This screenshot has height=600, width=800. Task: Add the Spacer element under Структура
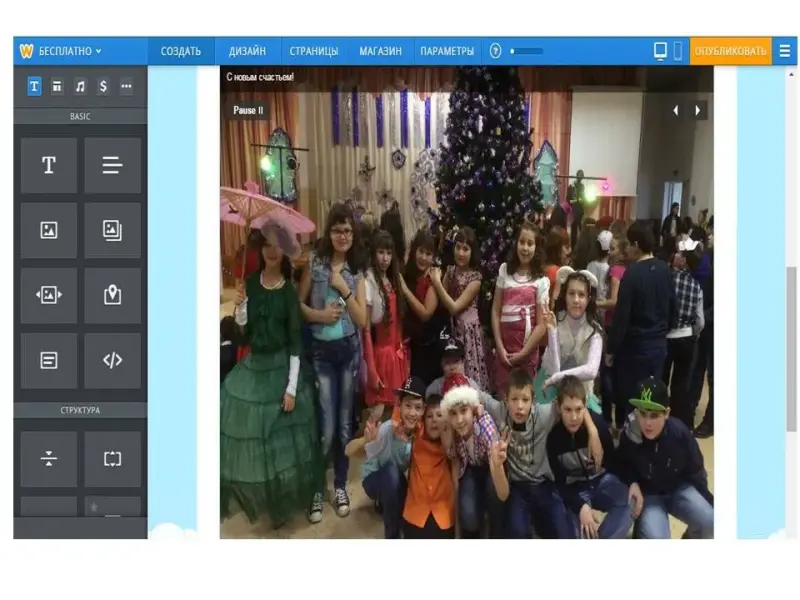click(112, 459)
